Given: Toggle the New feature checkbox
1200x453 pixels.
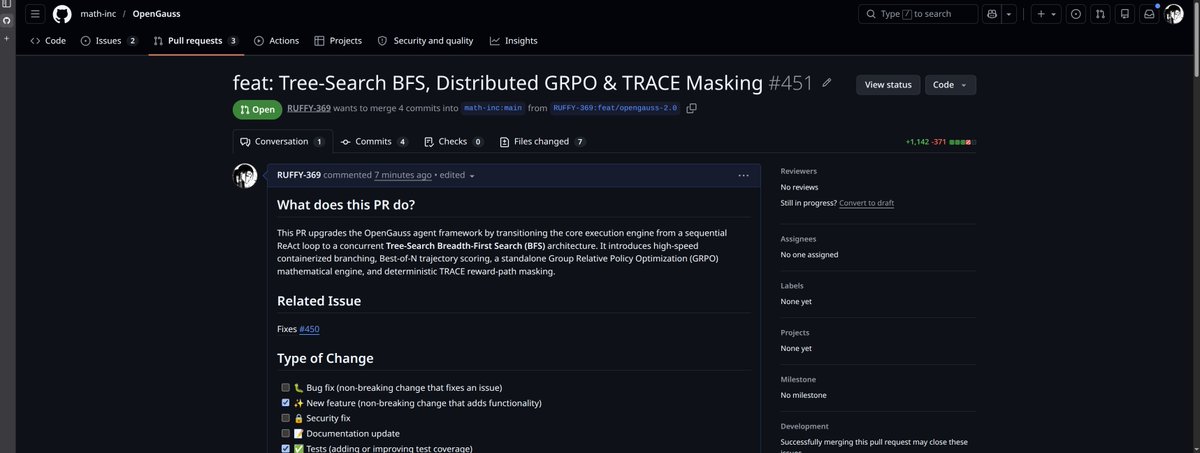Looking at the screenshot, I should [x=286, y=403].
